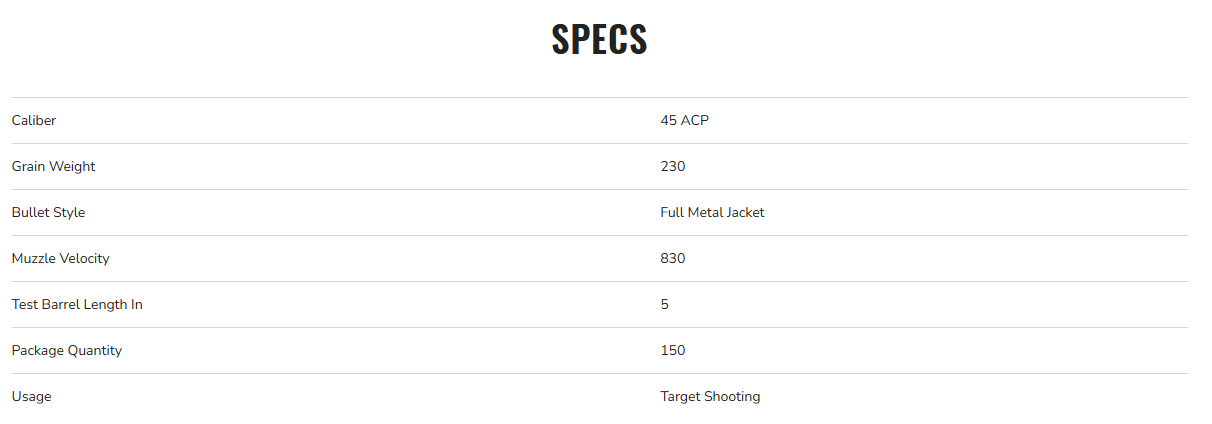Select the 150 package quantity value

click(x=672, y=351)
